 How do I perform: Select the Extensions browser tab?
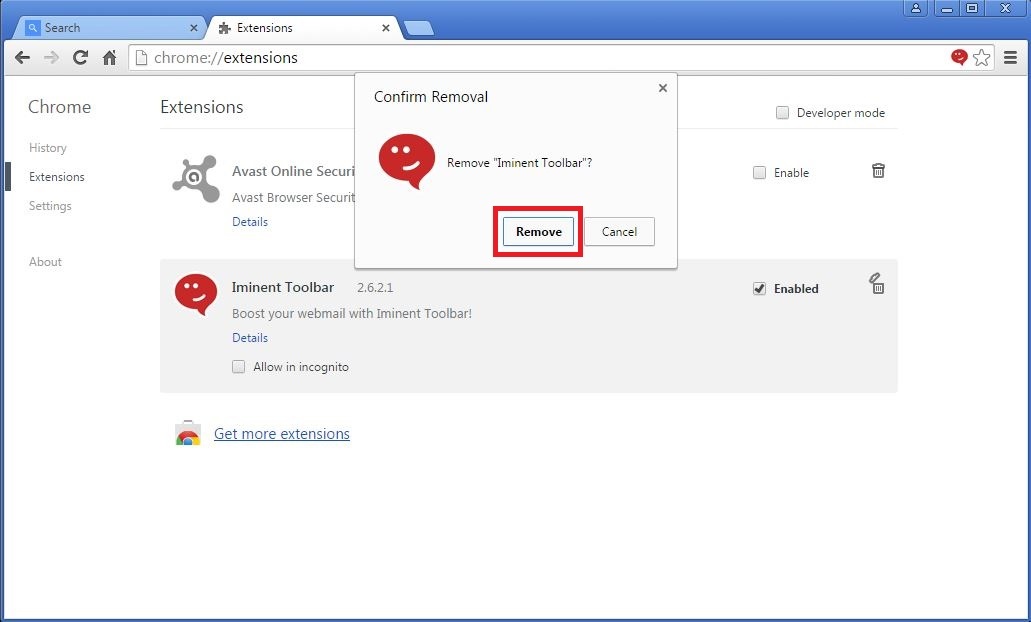click(x=304, y=28)
